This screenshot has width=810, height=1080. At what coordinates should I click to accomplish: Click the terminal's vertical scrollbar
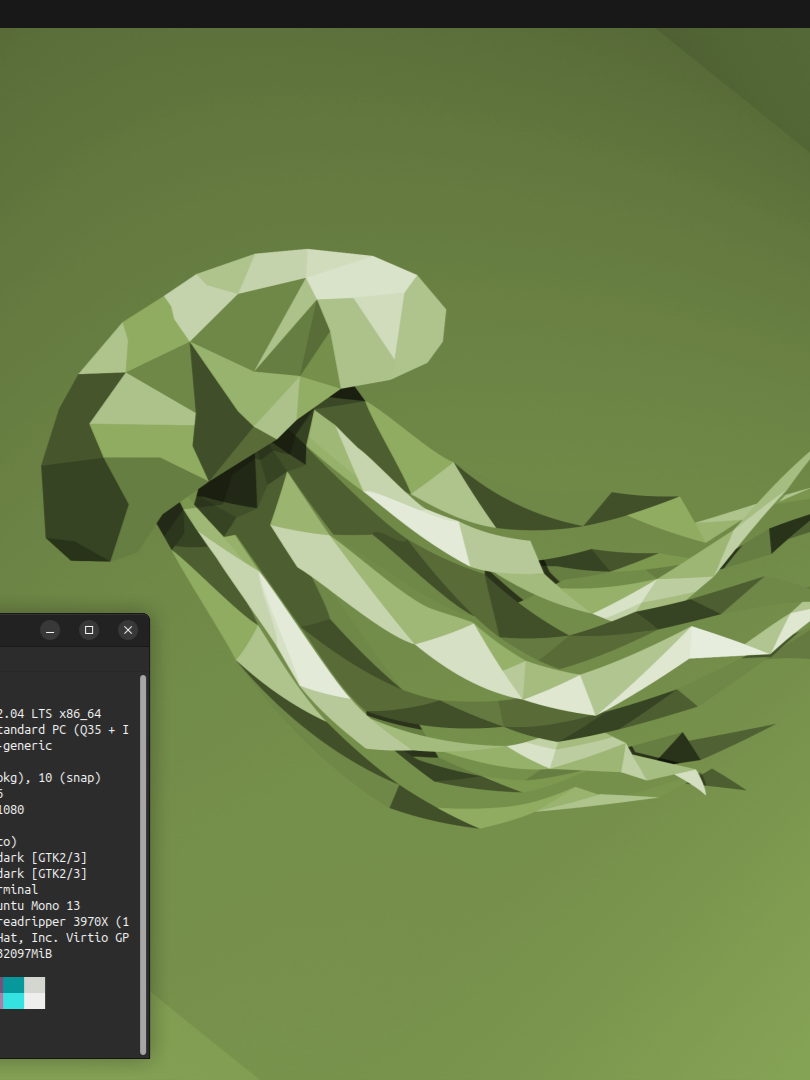point(143,864)
